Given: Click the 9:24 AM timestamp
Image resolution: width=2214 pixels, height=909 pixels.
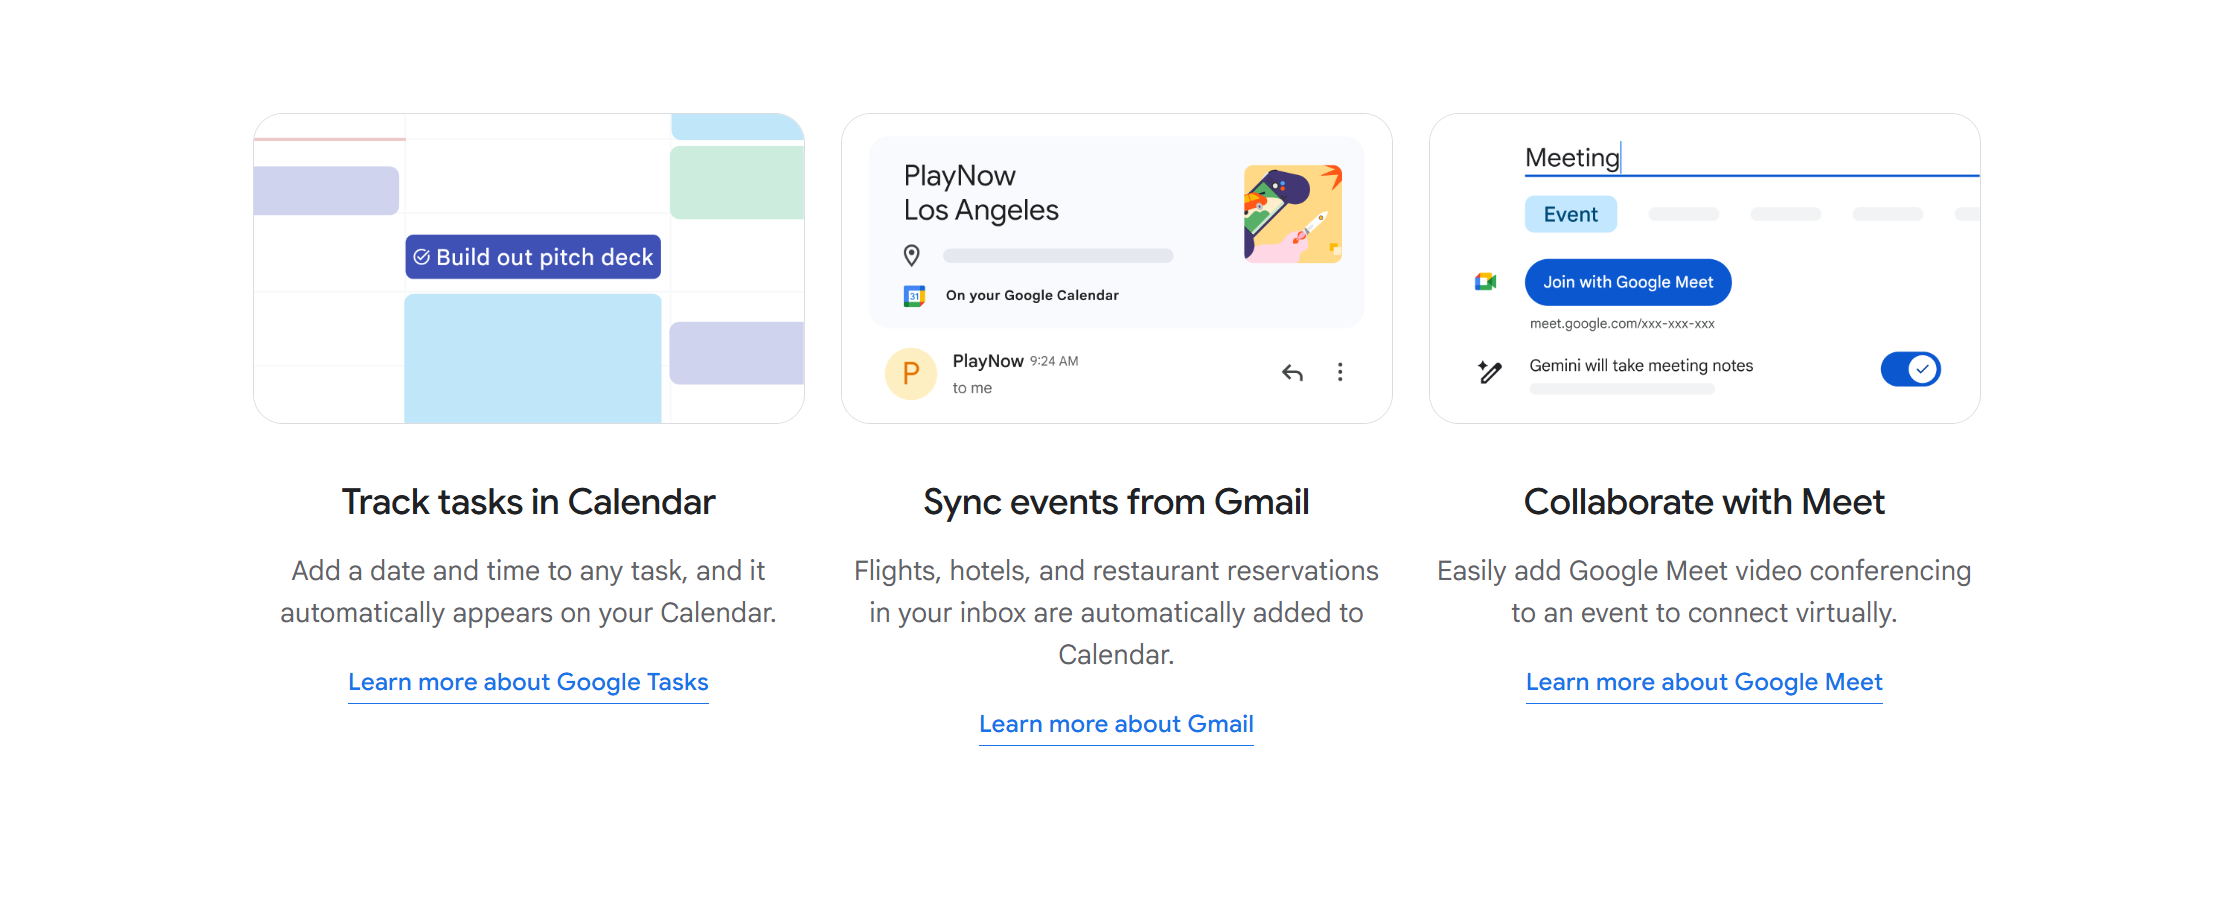Looking at the screenshot, I should coord(1054,361).
